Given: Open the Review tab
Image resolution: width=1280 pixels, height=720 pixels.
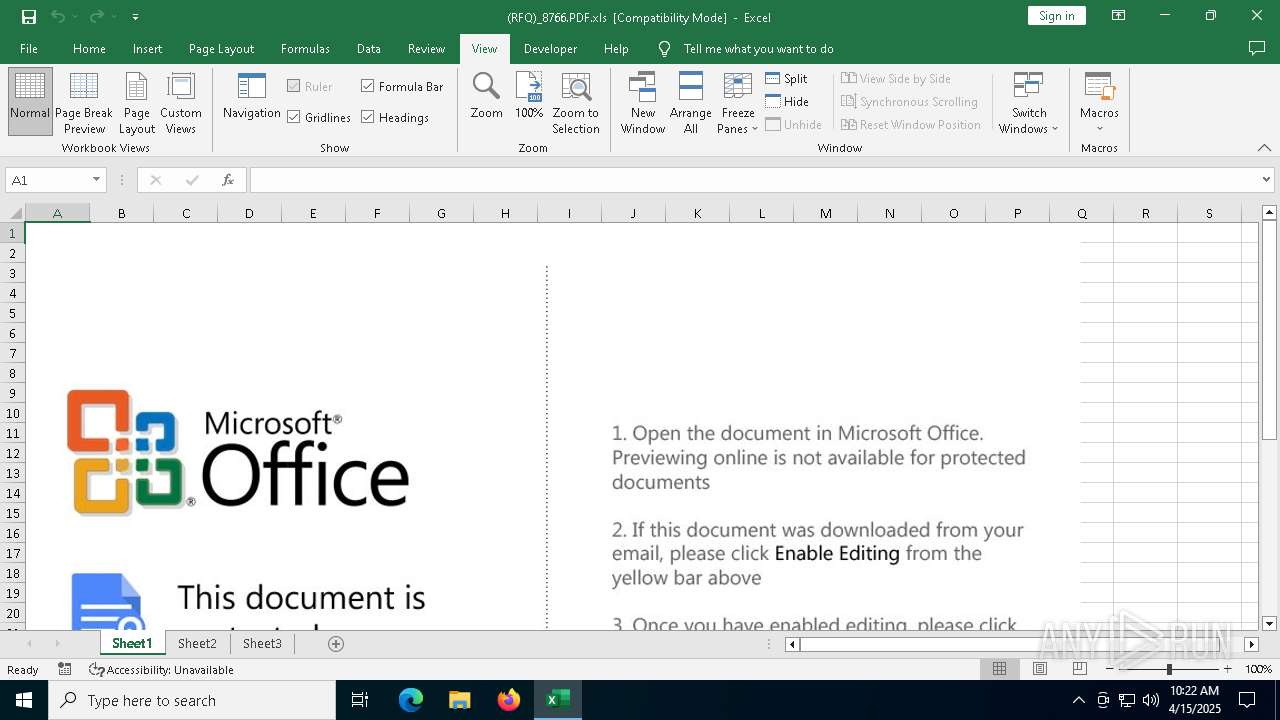Looking at the screenshot, I should click(x=426, y=48).
